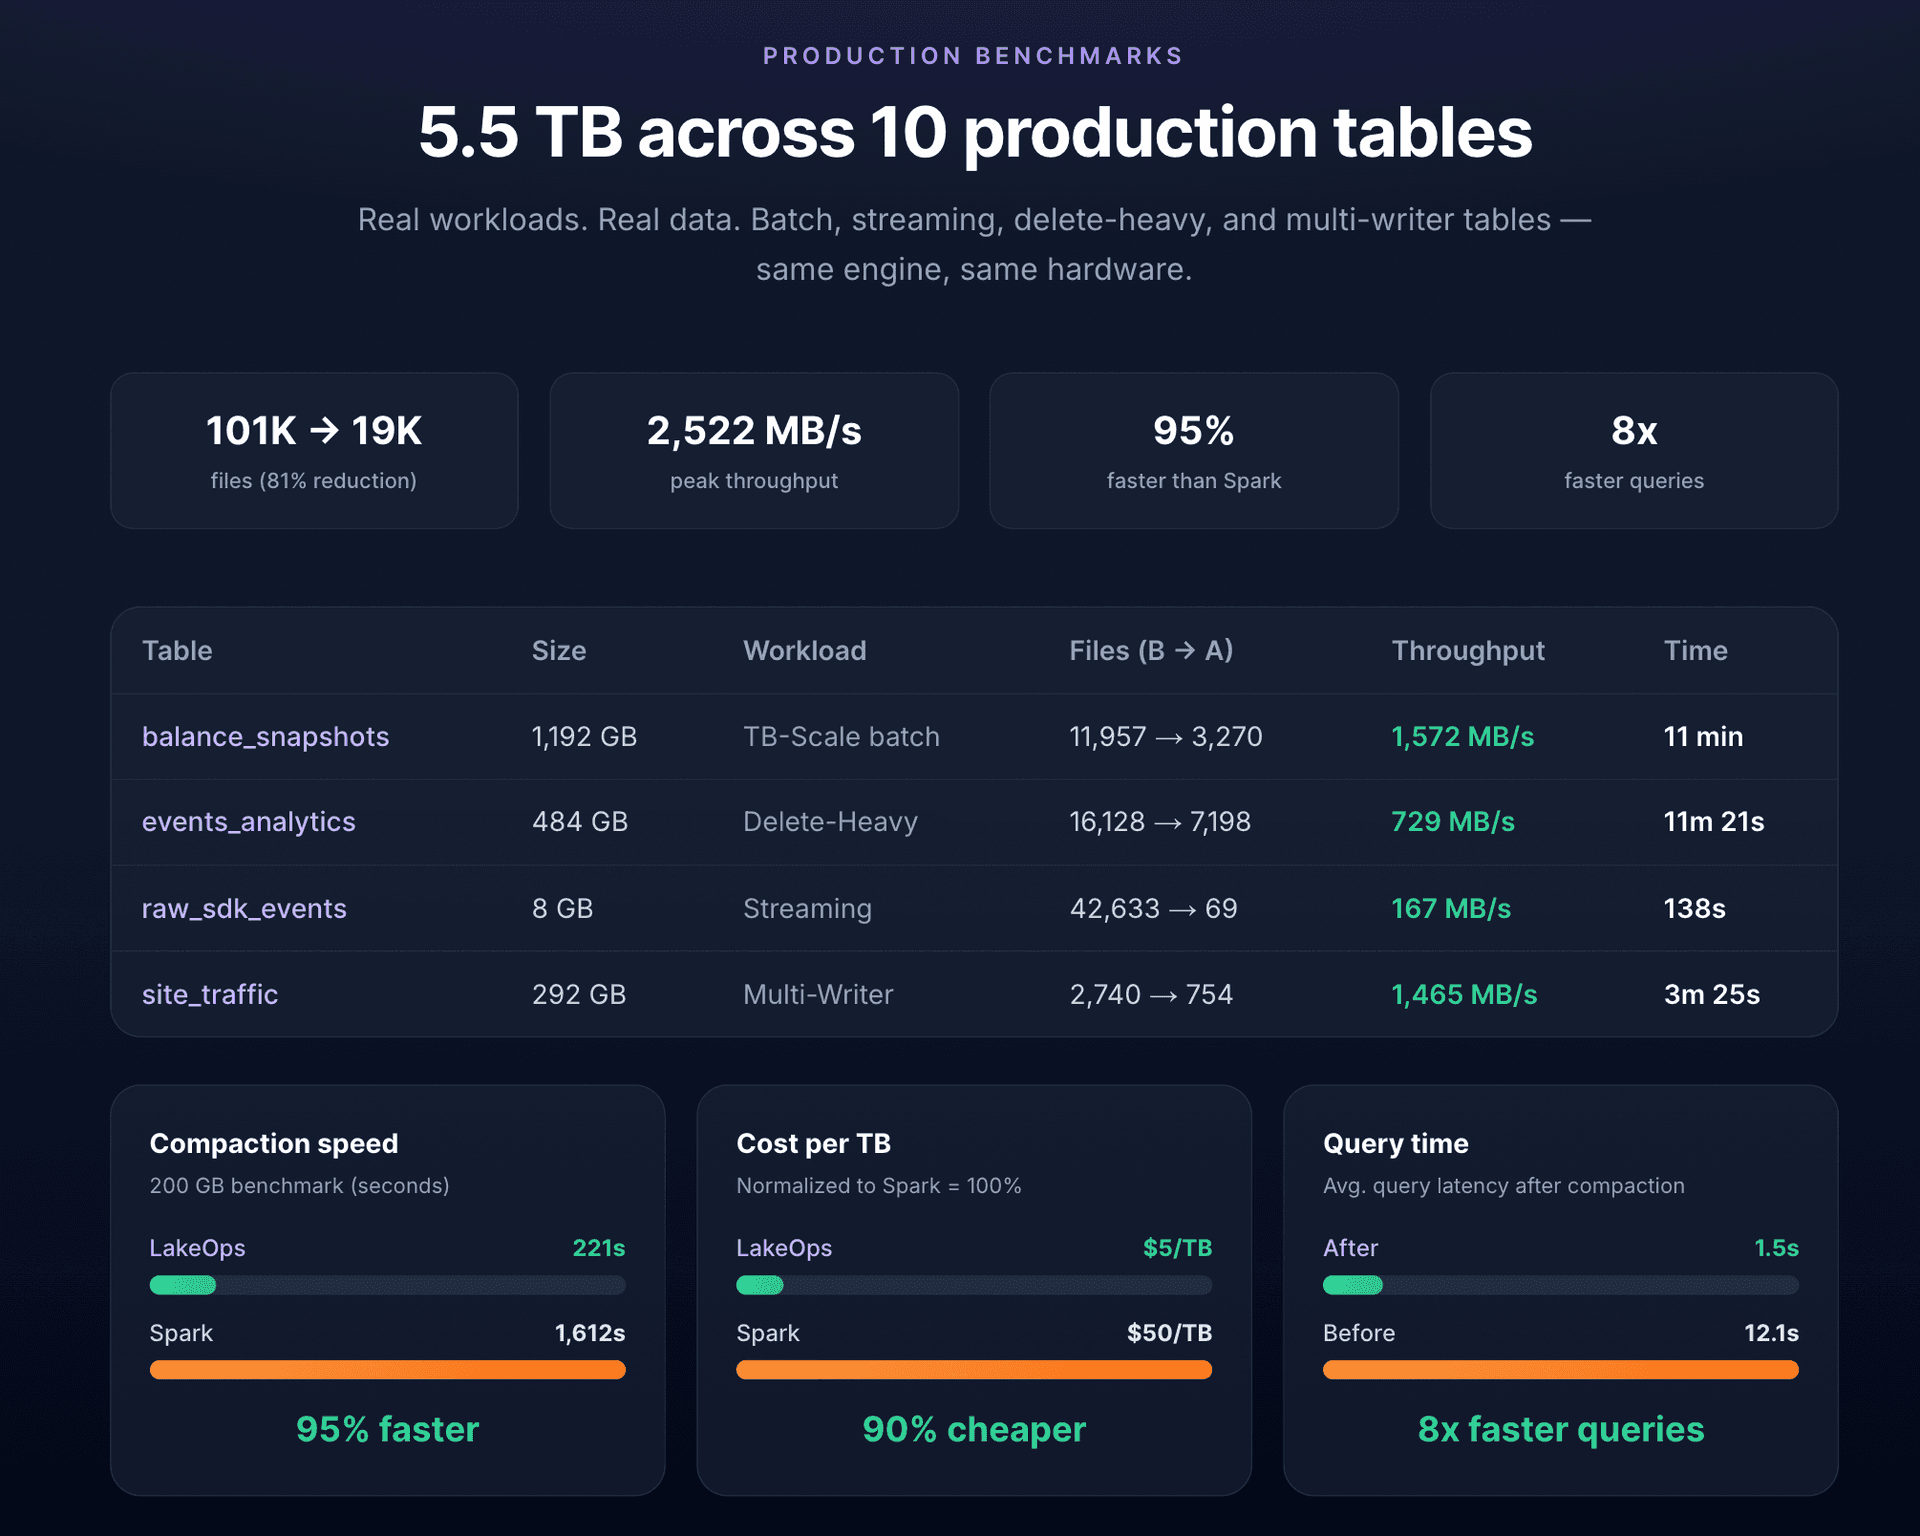Click the '729 MB/s' throughput value
The width and height of the screenshot is (1920, 1536).
click(x=1453, y=822)
